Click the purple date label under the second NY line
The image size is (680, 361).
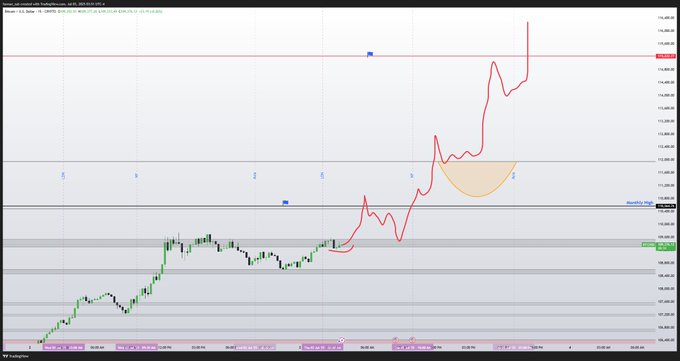pos(412,348)
